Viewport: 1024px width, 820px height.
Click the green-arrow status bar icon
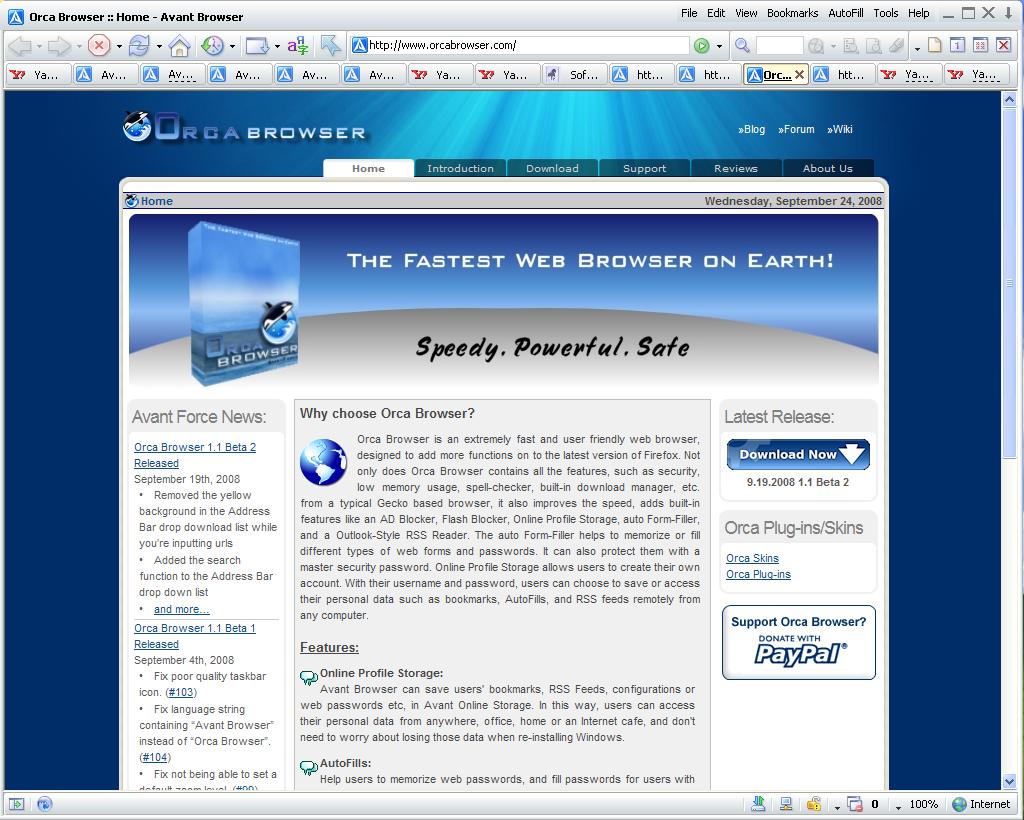(16, 804)
